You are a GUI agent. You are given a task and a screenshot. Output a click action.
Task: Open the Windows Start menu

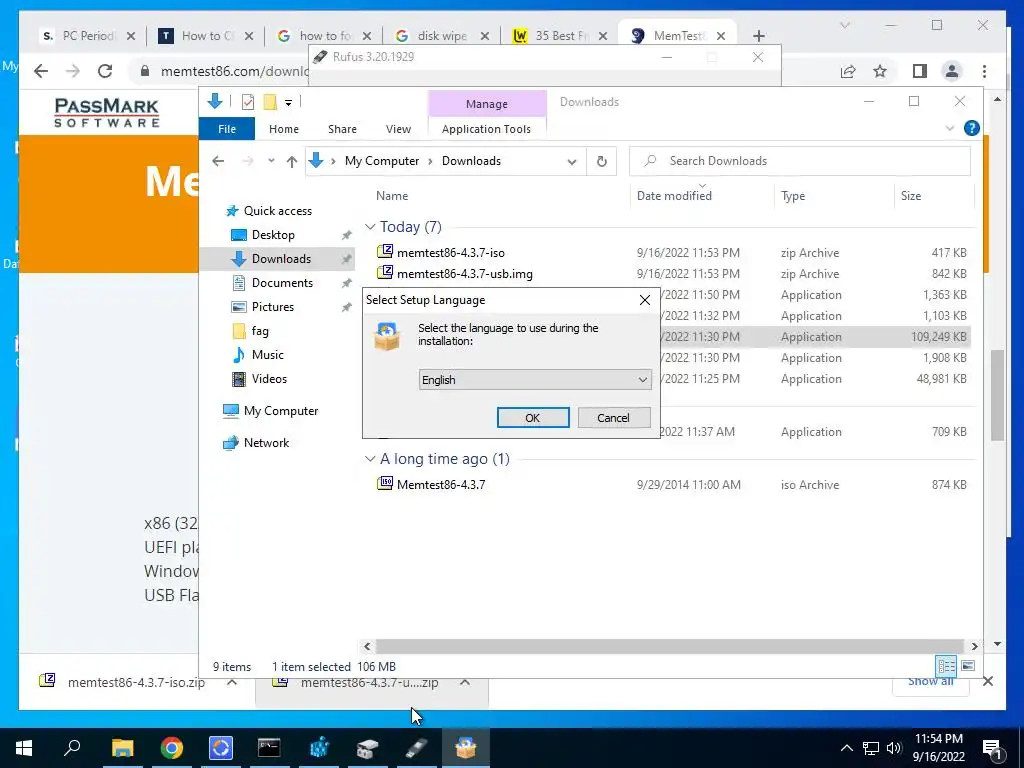coord(24,748)
